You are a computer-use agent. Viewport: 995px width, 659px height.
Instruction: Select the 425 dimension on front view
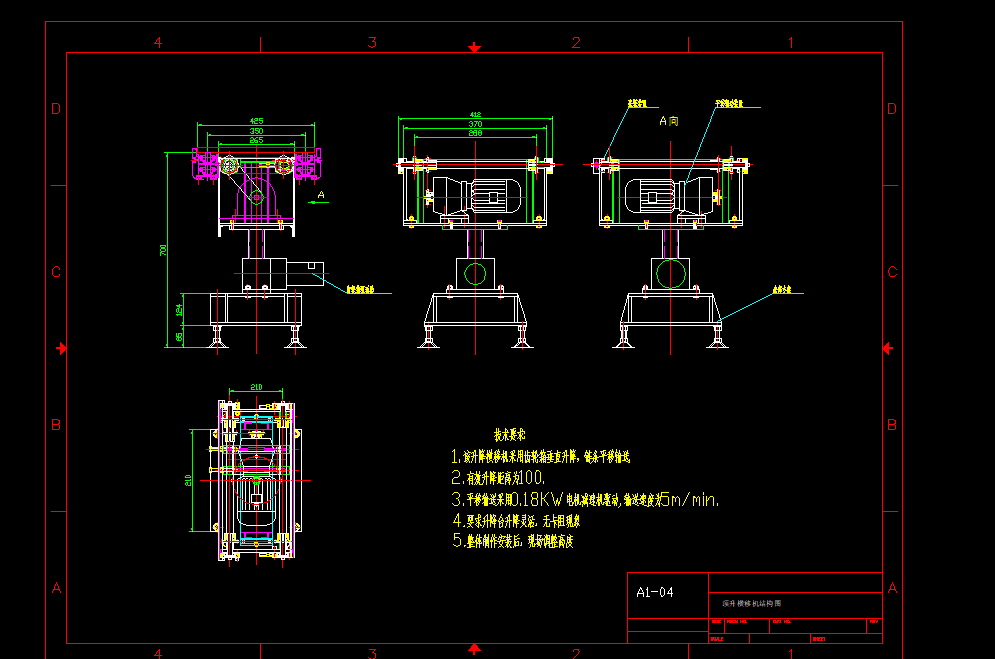[256, 121]
